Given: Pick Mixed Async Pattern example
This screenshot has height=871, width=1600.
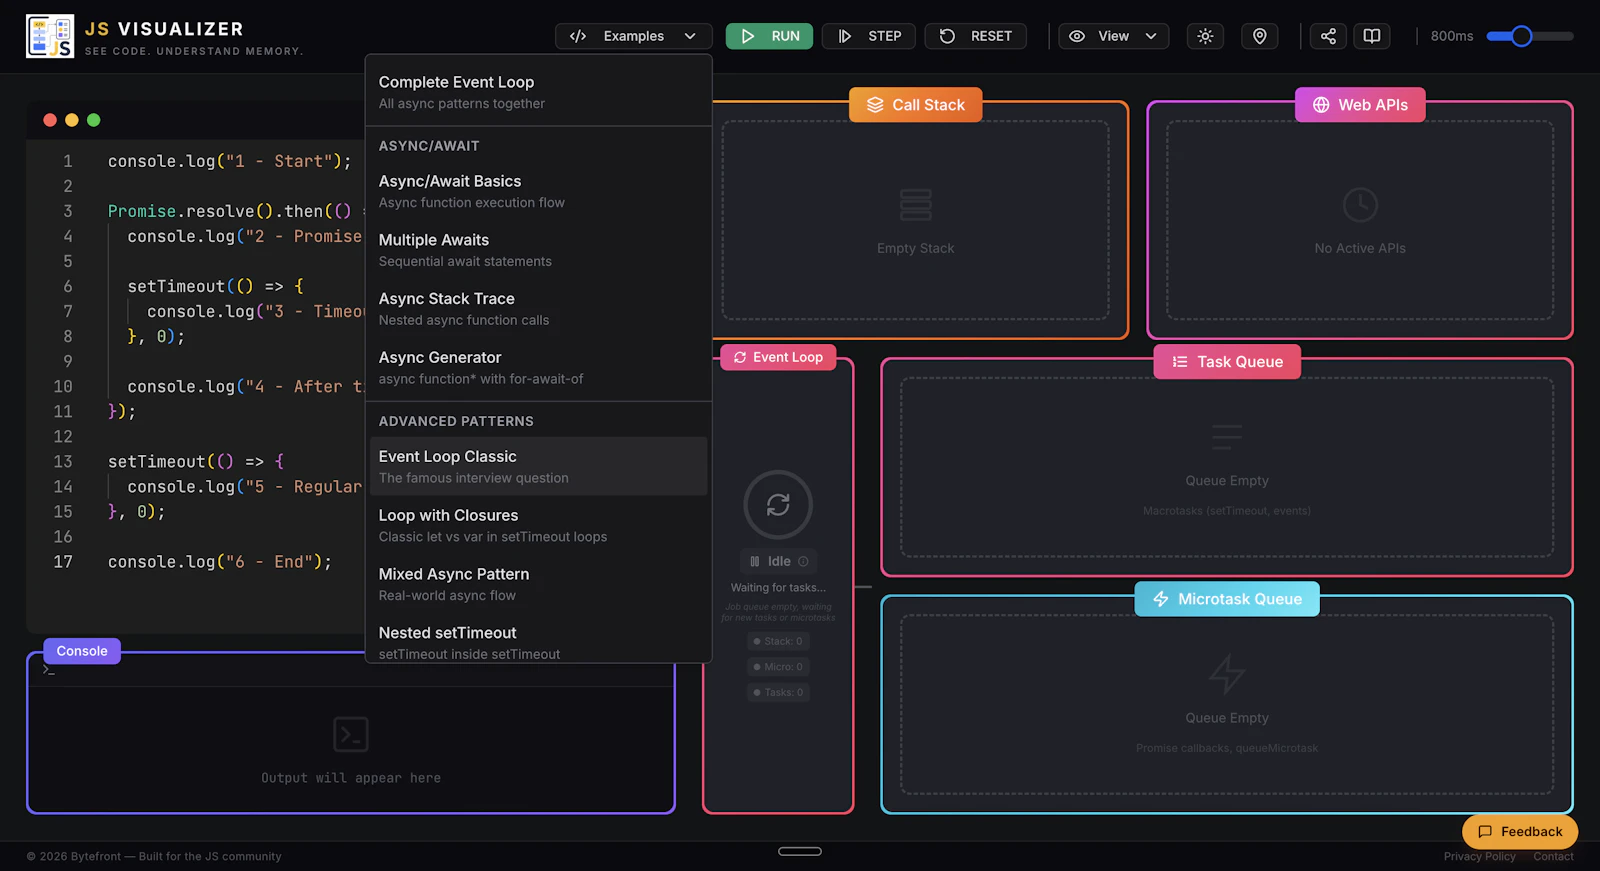Looking at the screenshot, I should pyautogui.click(x=538, y=584).
